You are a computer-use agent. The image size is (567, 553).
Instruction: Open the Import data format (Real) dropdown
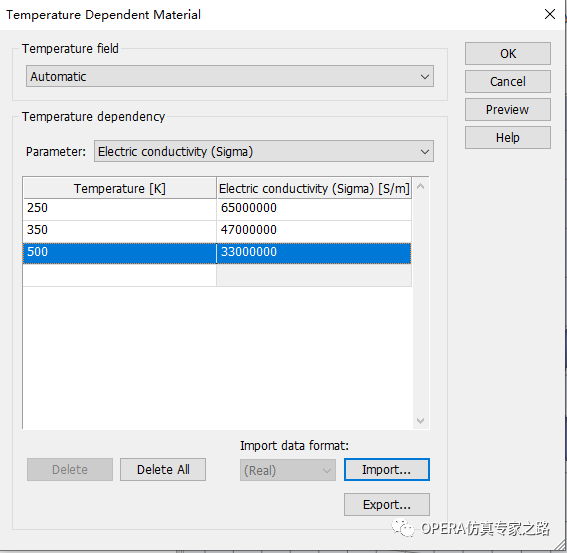click(287, 470)
